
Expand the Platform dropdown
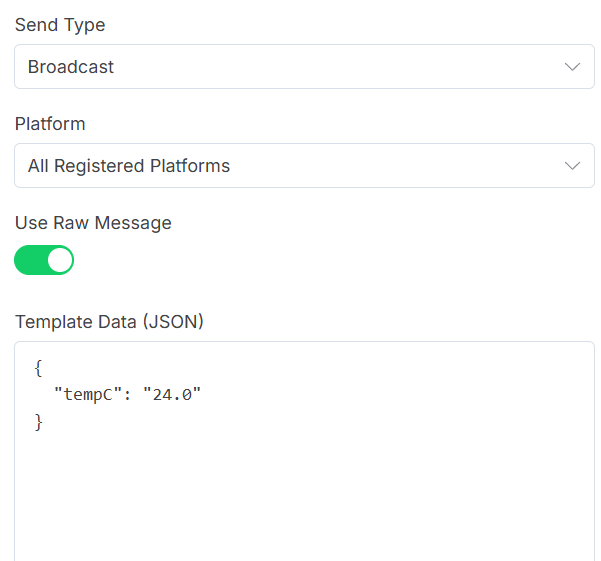point(304,166)
